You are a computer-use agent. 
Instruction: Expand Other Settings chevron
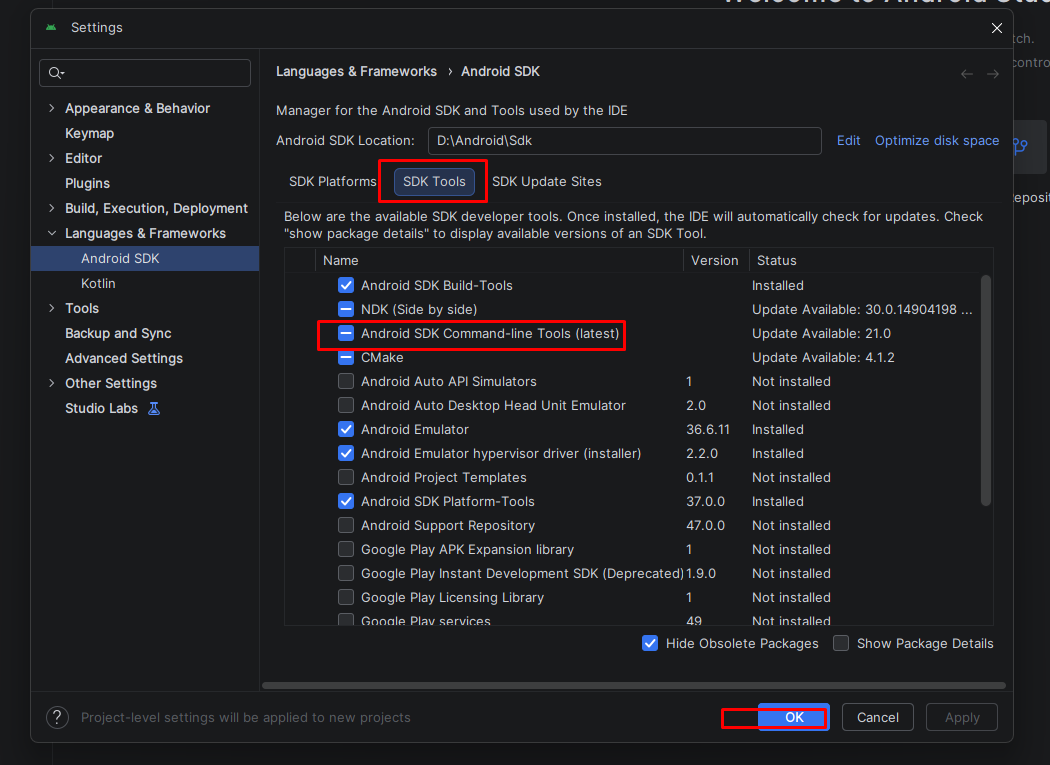[52, 383]
